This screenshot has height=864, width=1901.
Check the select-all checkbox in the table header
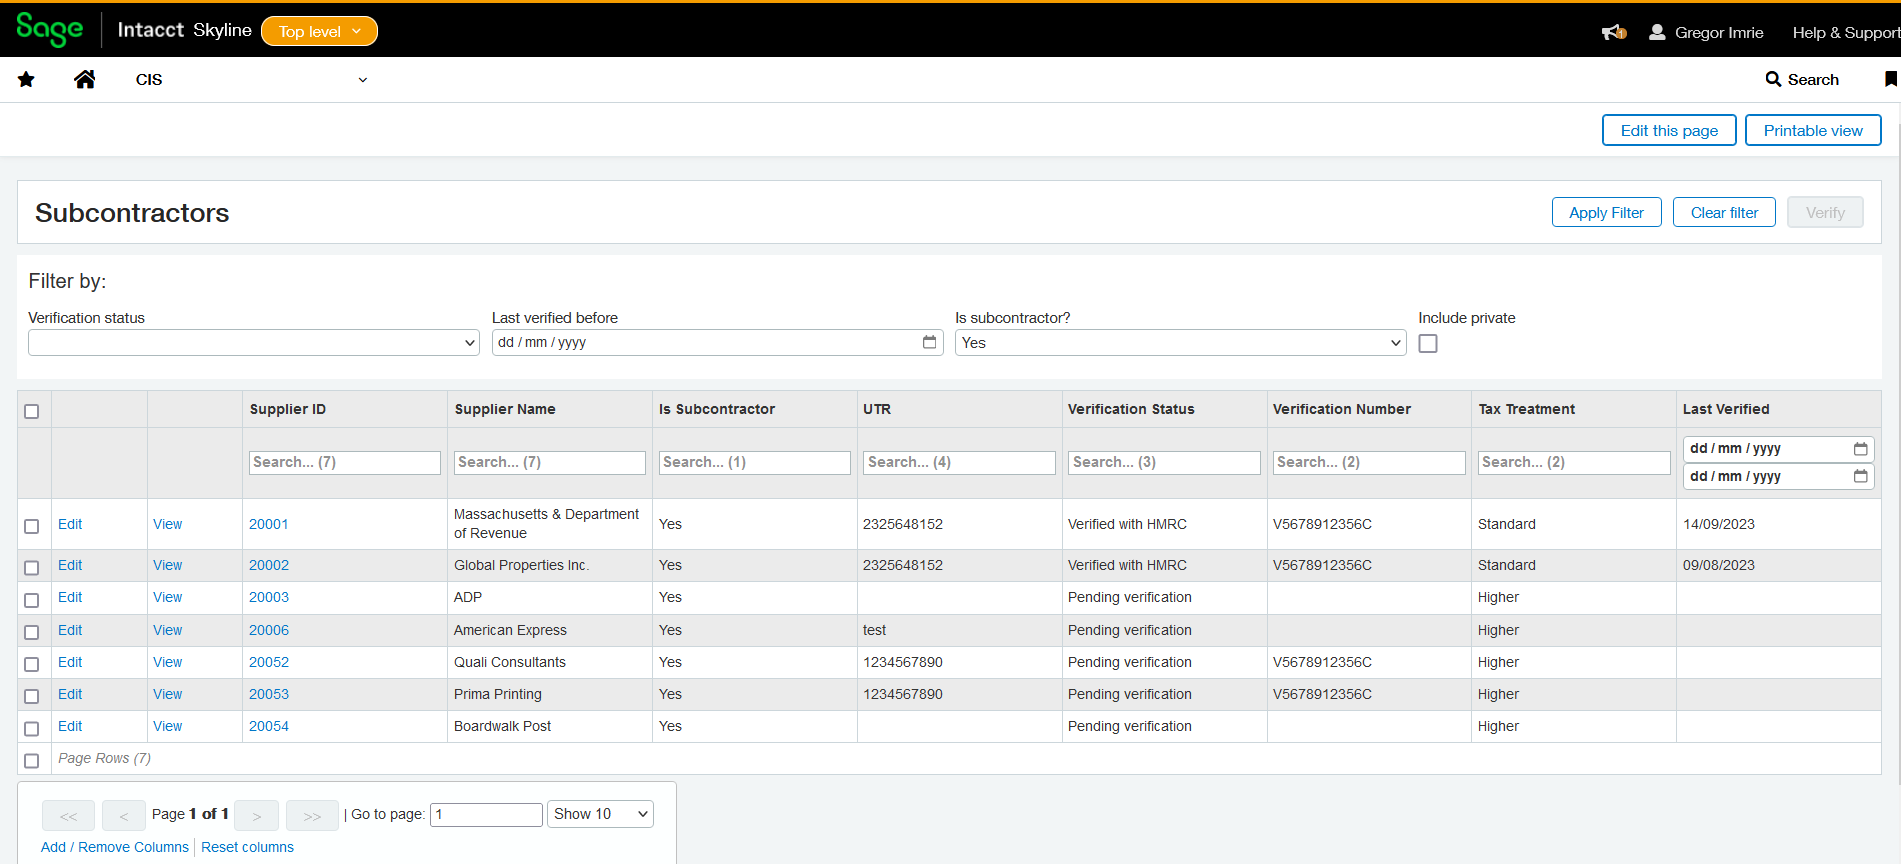click(32, 411)
